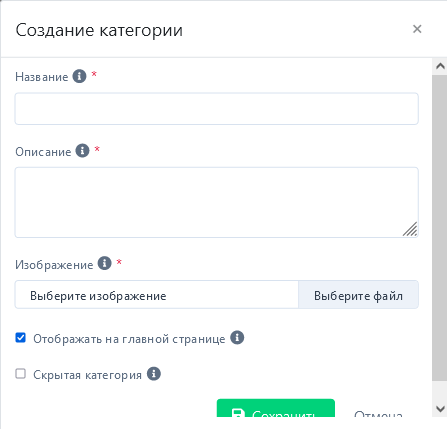447x429 pixels.
Task: Close the Создание категории dialog
Action: tap(417, 29)
